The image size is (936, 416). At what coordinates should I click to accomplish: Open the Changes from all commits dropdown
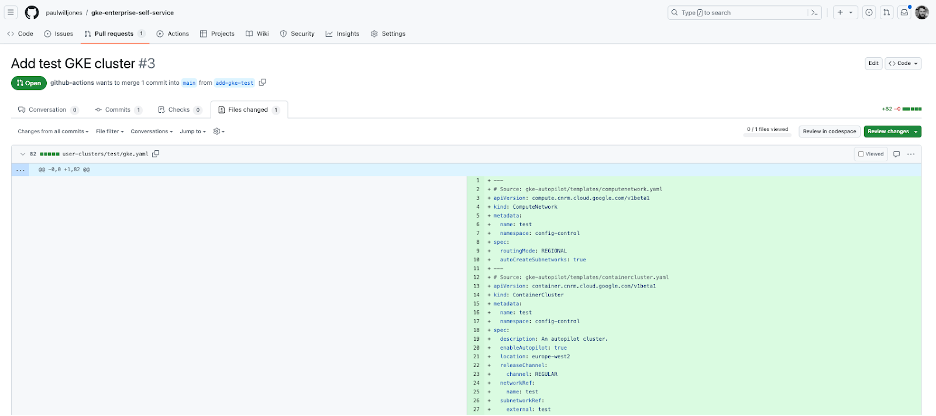pos(53,131)
